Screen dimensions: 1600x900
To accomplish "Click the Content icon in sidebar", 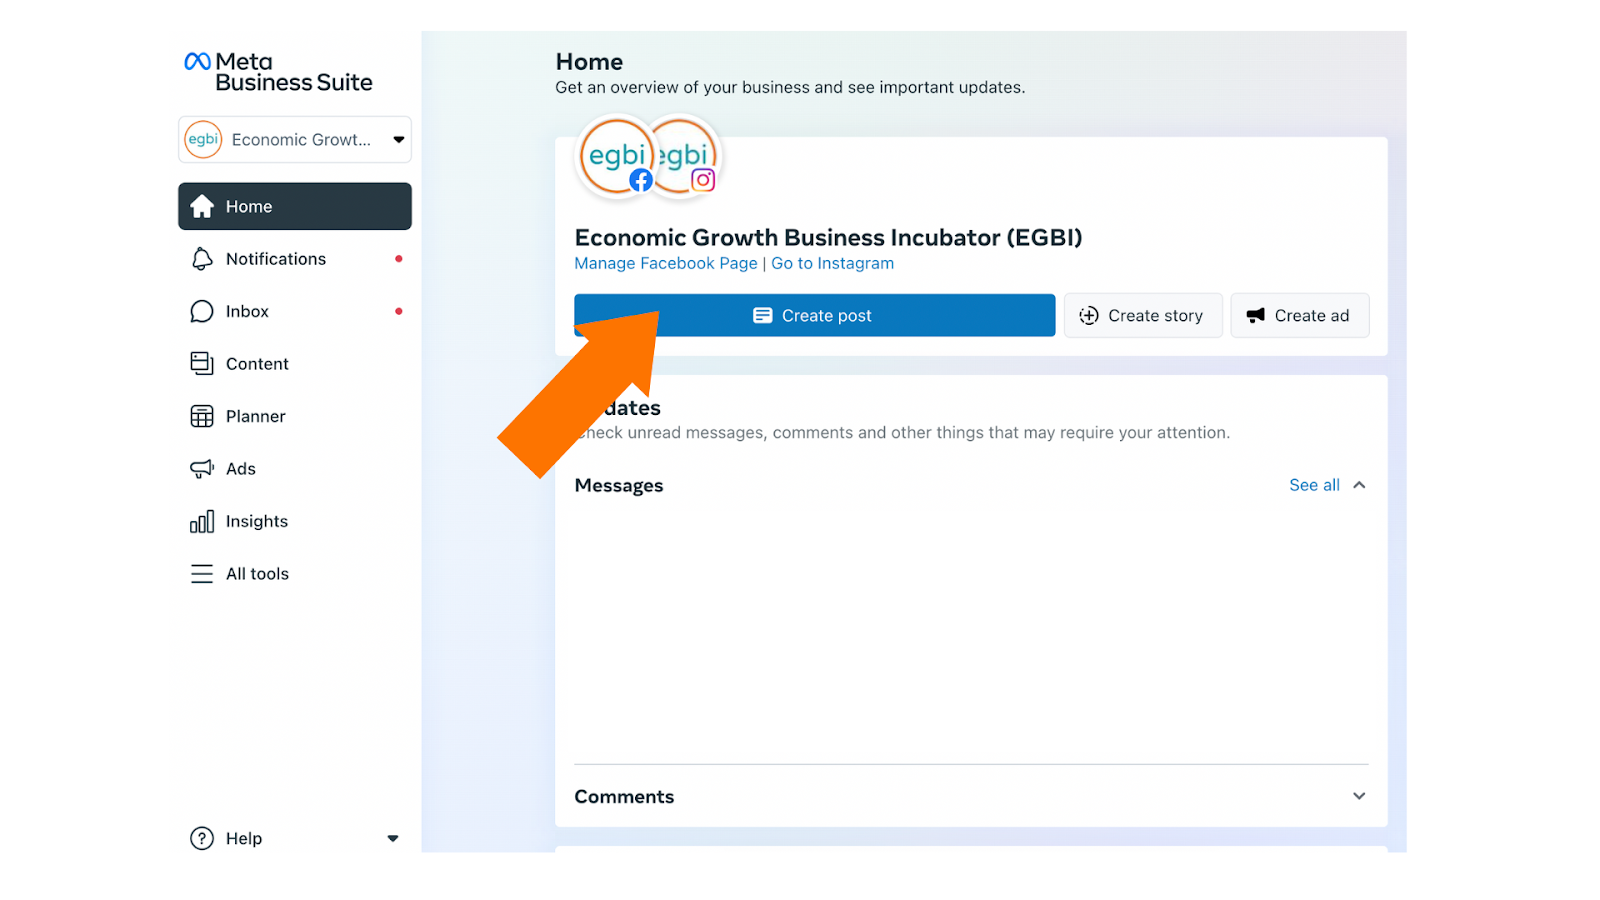I will pyautogui.click(x=202, y=364).
